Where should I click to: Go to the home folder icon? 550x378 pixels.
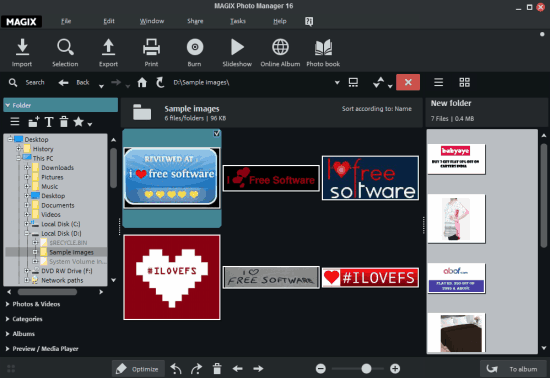pyautogui.click(x=142, y=82)
